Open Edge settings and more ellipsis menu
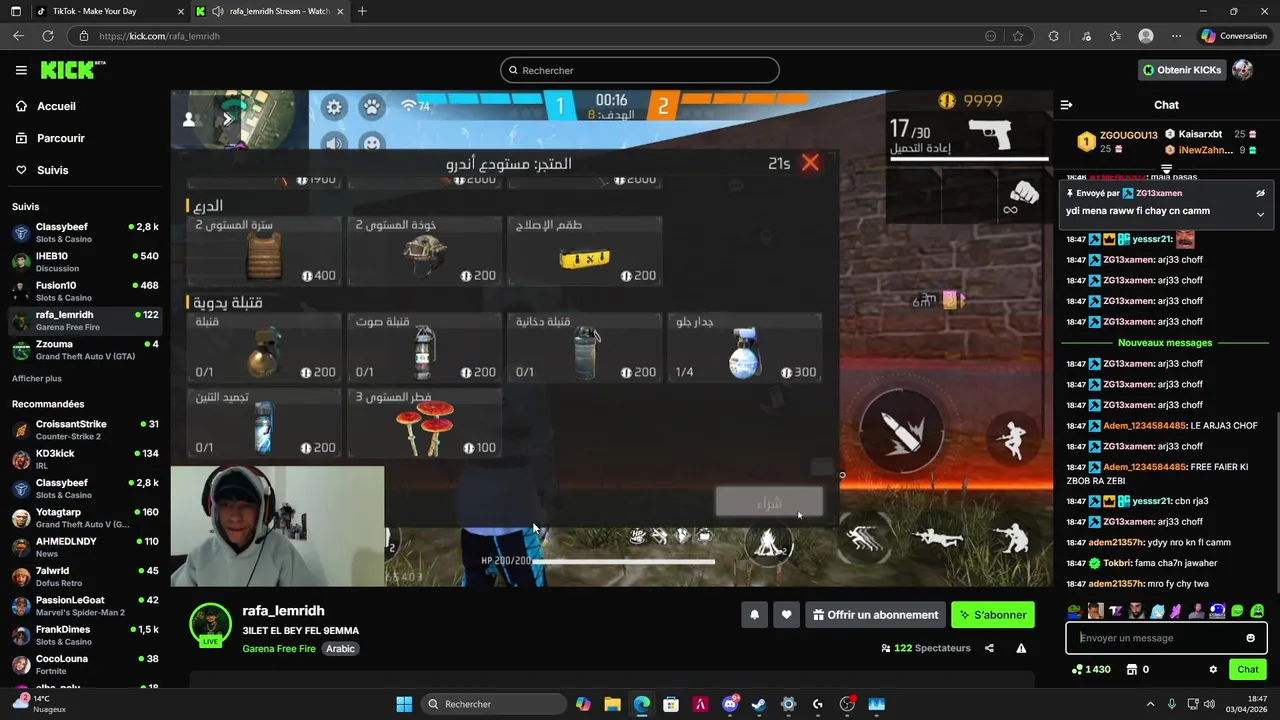The image size is (1280, 720). 1175,36
